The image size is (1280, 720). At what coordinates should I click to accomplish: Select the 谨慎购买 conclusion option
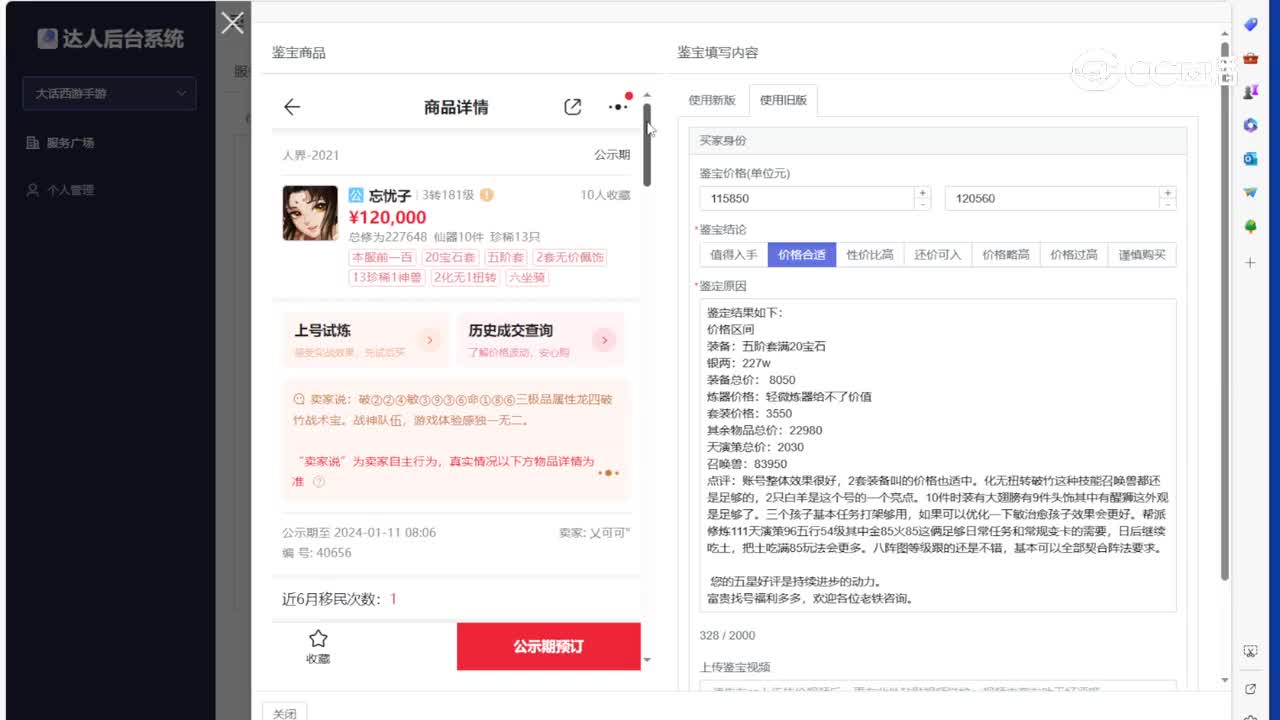1141,254
